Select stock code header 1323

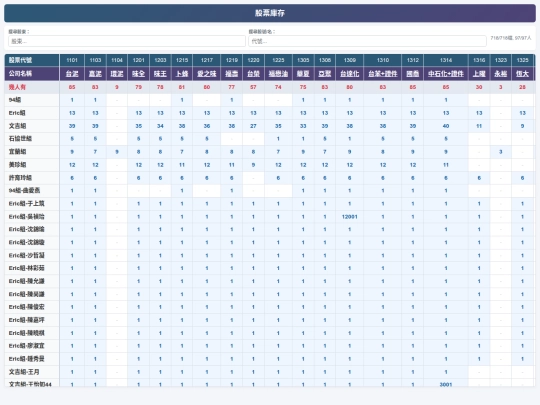501,60
